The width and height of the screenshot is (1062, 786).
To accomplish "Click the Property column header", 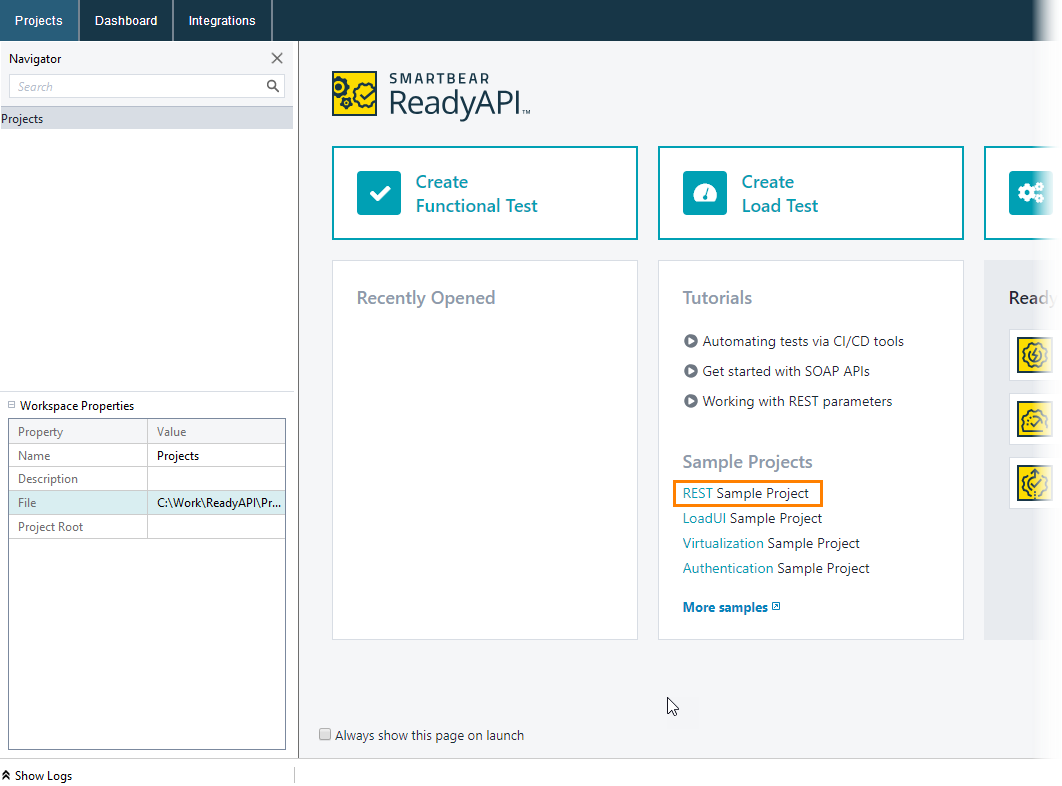I will pyautogui.click(x=78, y=432).
